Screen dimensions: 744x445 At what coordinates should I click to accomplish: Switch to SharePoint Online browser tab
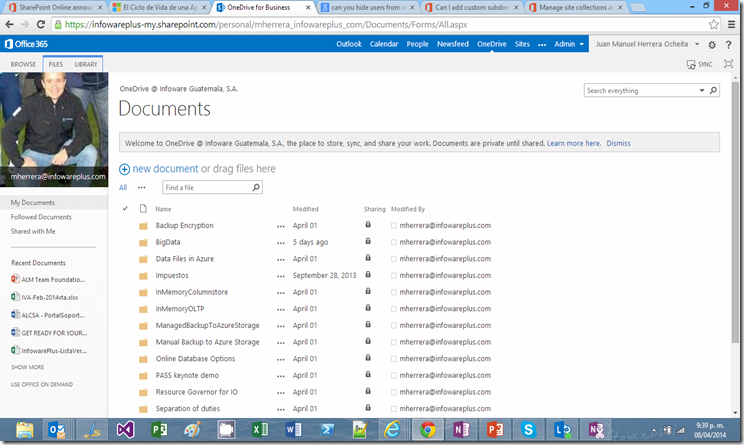56,7
